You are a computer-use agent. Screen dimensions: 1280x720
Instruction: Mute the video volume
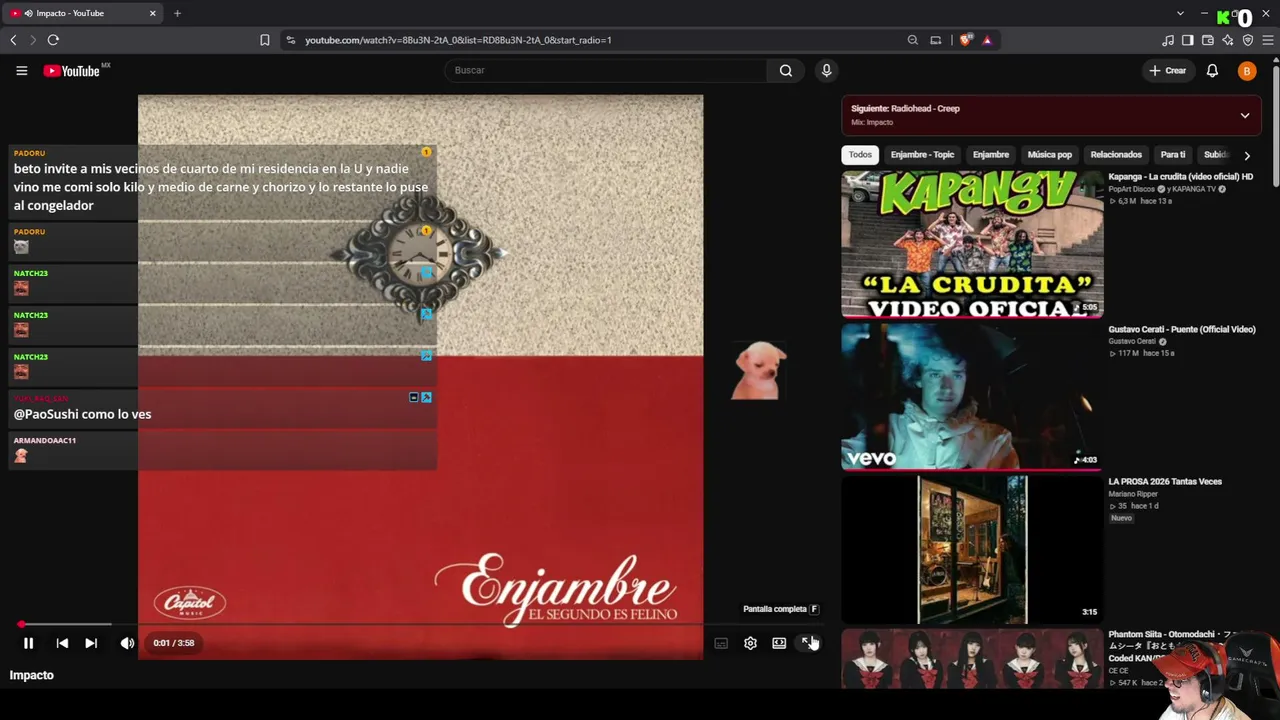pyautogui.click(x=127, y=643)
